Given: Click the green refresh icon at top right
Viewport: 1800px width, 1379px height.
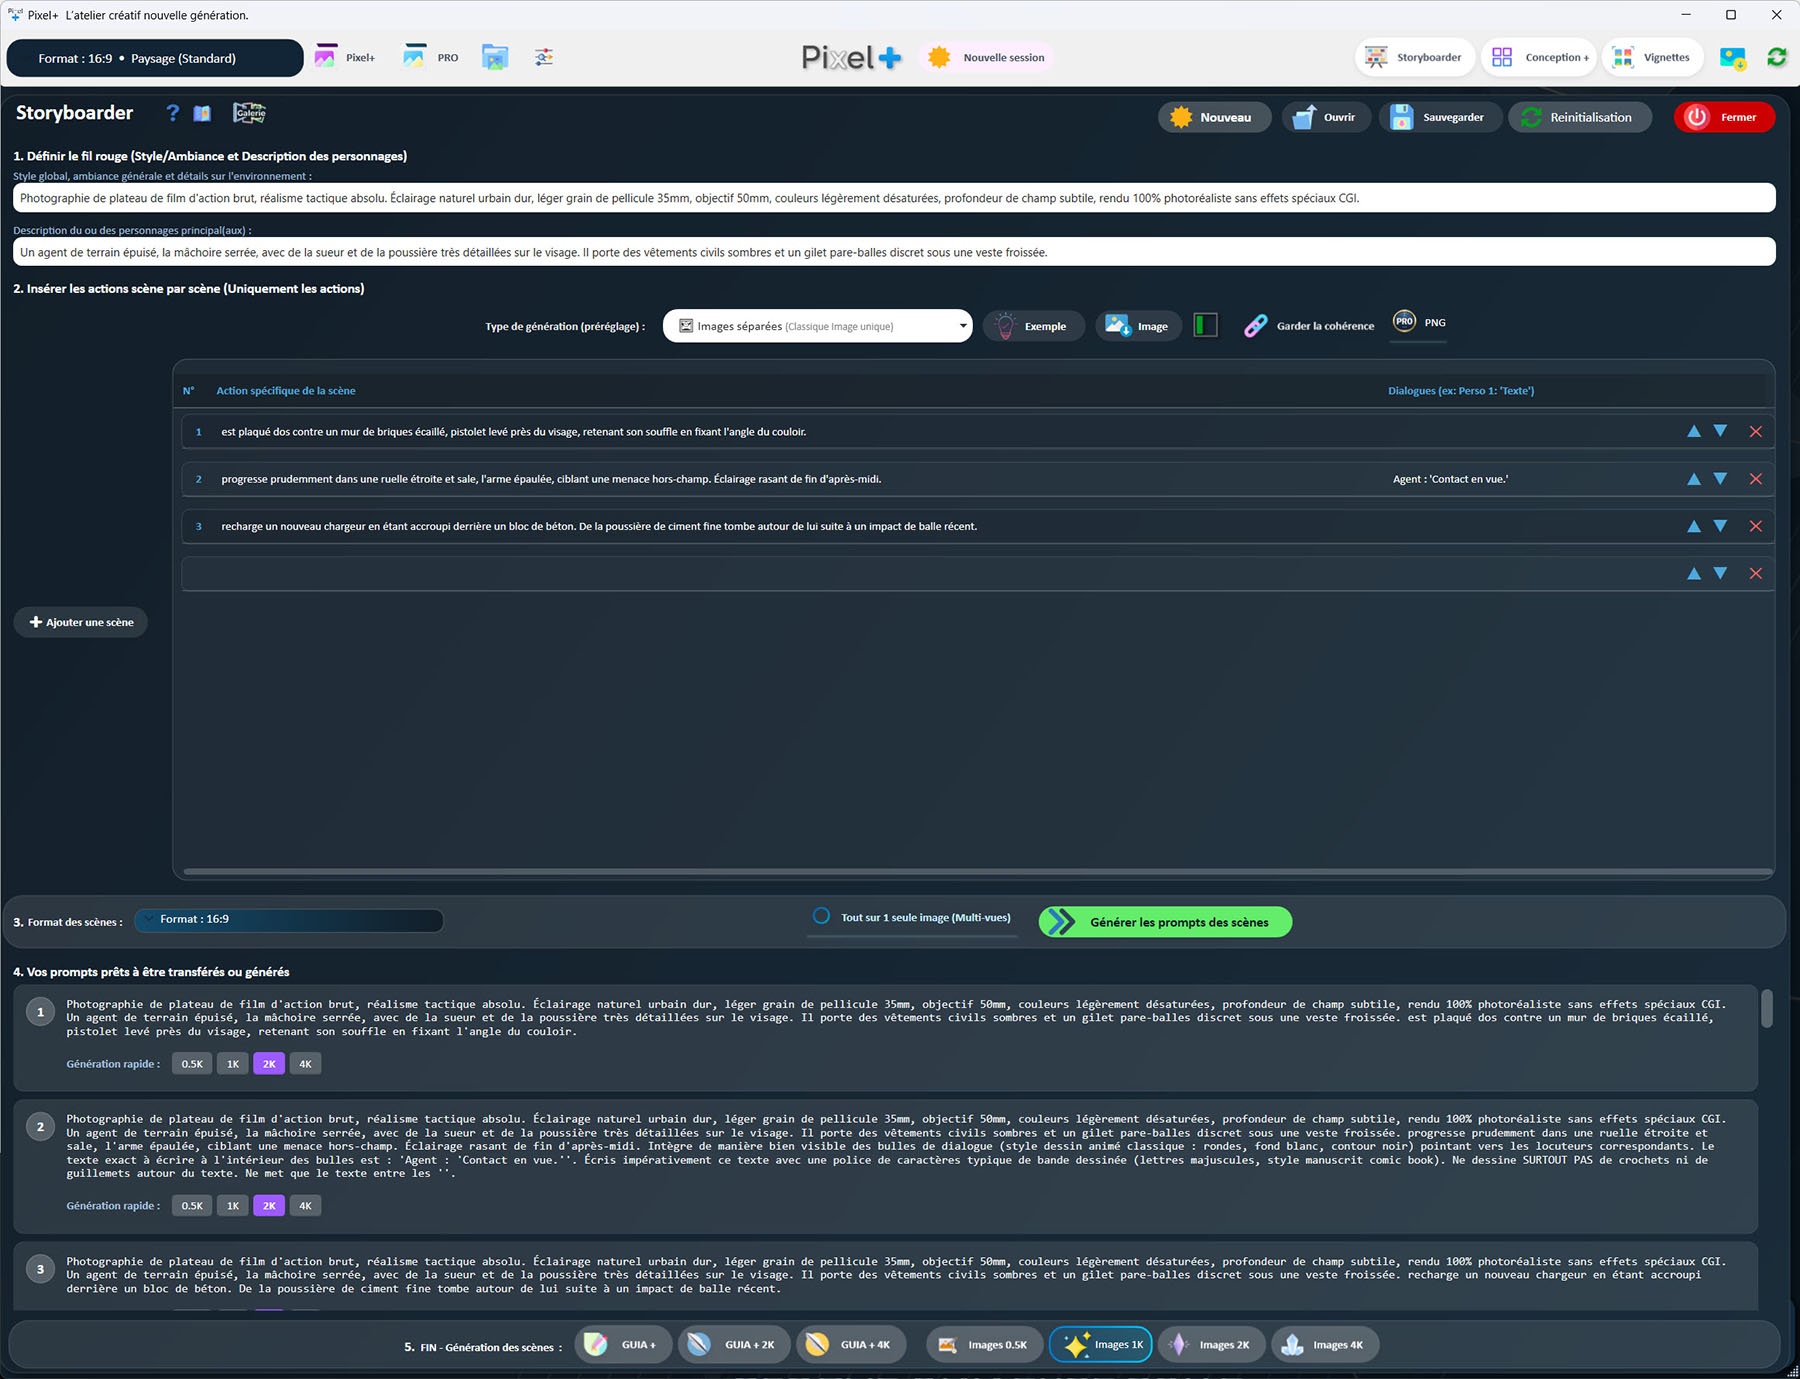Looking at the screenshot, I should pos(1776,57).
